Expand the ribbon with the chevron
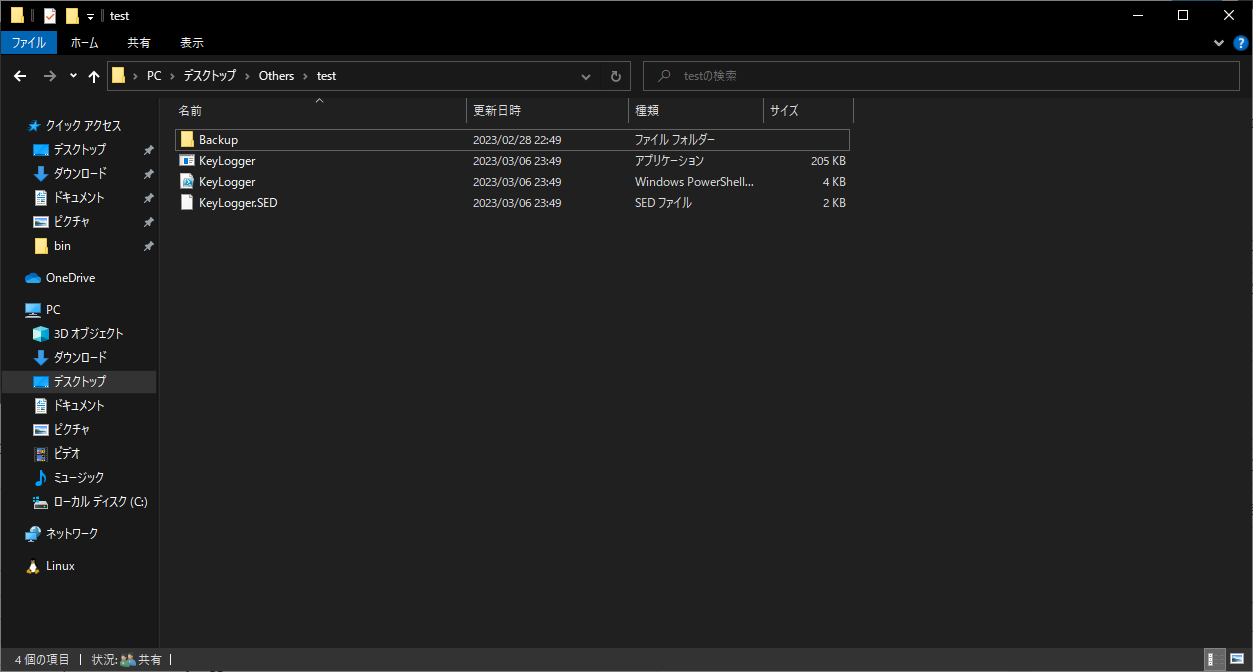 pos(1219,43)
